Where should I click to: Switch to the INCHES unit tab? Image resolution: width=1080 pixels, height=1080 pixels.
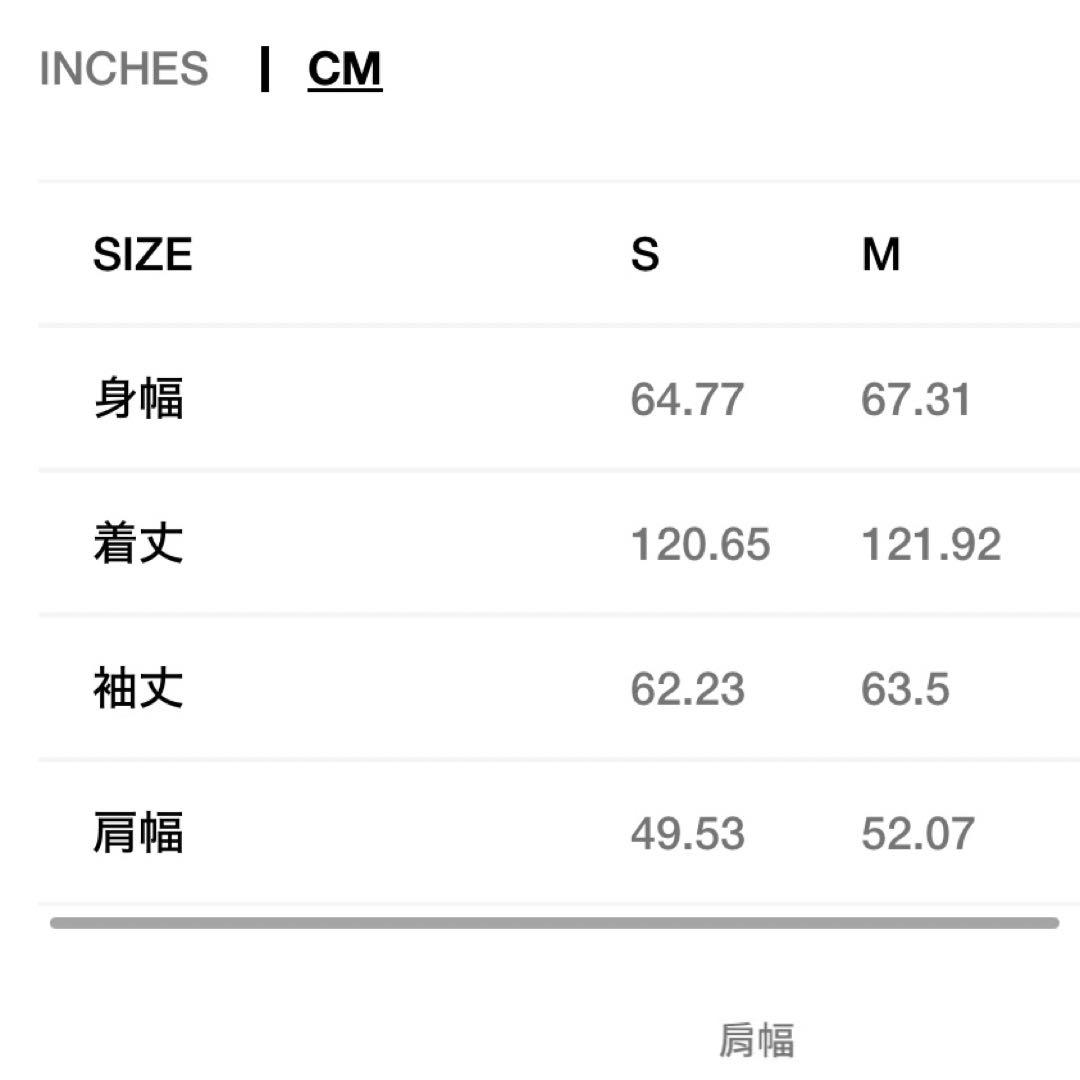click(124, 69)
